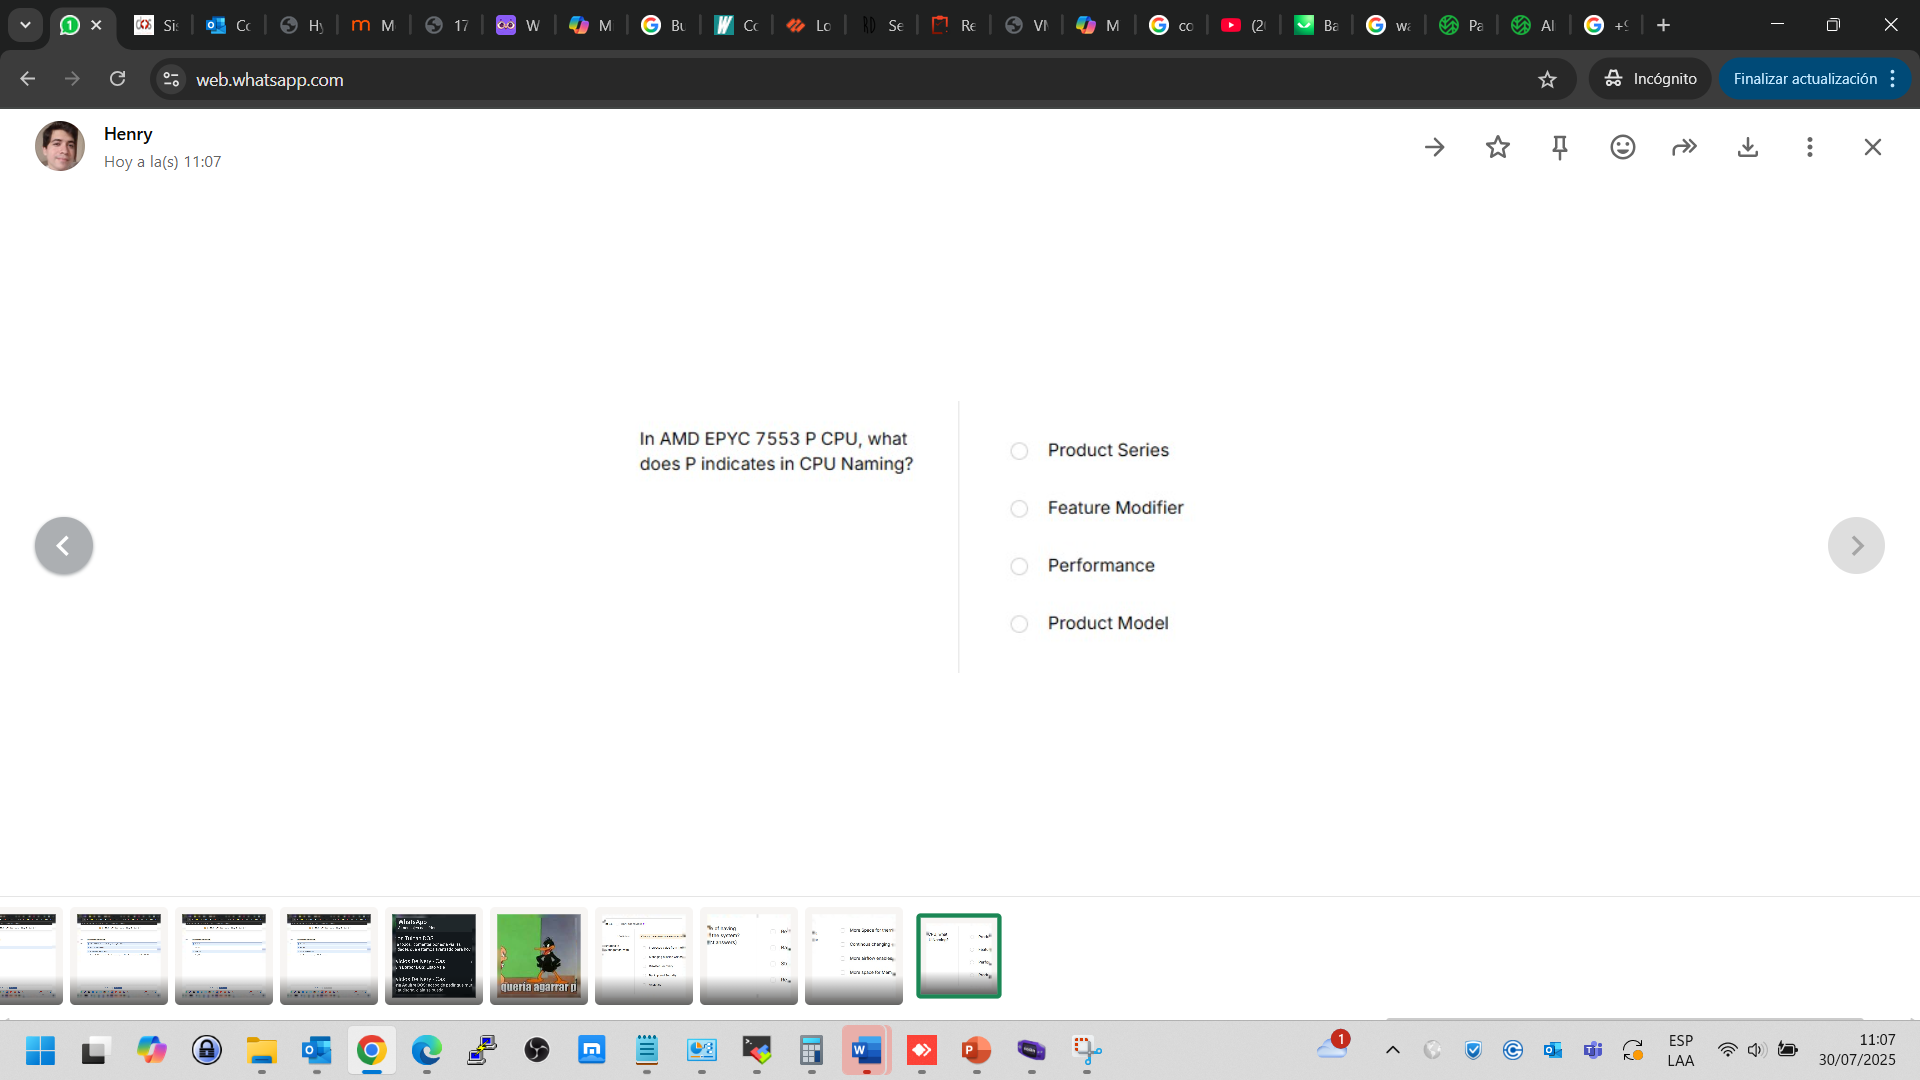
Task: Open the Daffy Duck meme thumbnail
Action: pyautogui.click(x=538, y=956)
